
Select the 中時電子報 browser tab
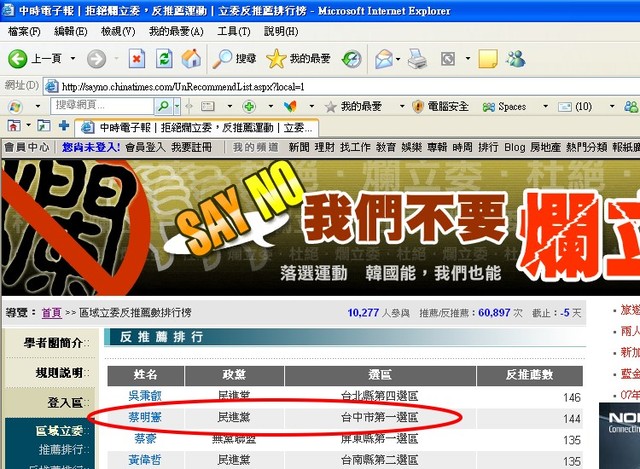click(196, 128)
